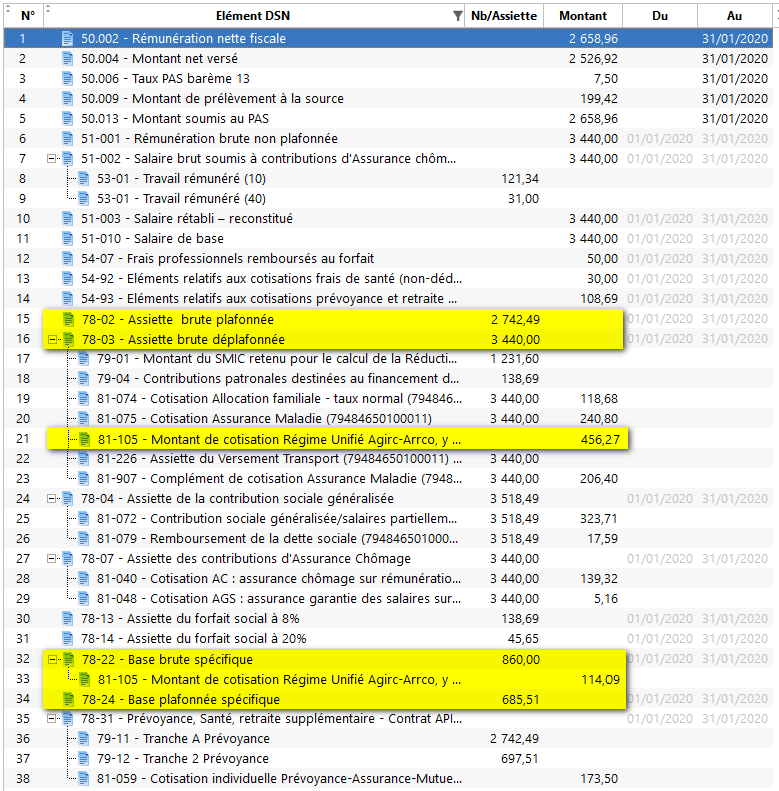The width and height of the screenshot is (779, 791).
Task: Click icon of 81-226 Assiette du Versement Transport
Action: [x=83, y=459]
